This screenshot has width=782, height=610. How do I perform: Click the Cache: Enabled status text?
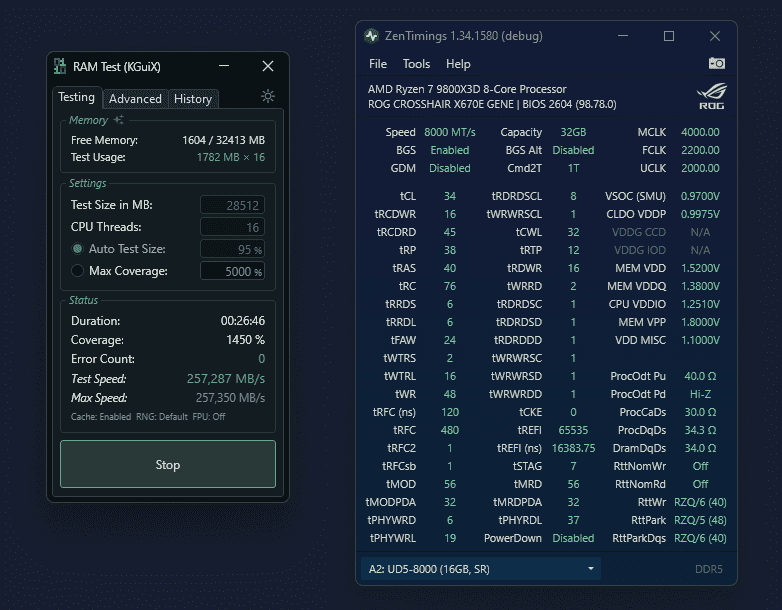coord(101,416)
